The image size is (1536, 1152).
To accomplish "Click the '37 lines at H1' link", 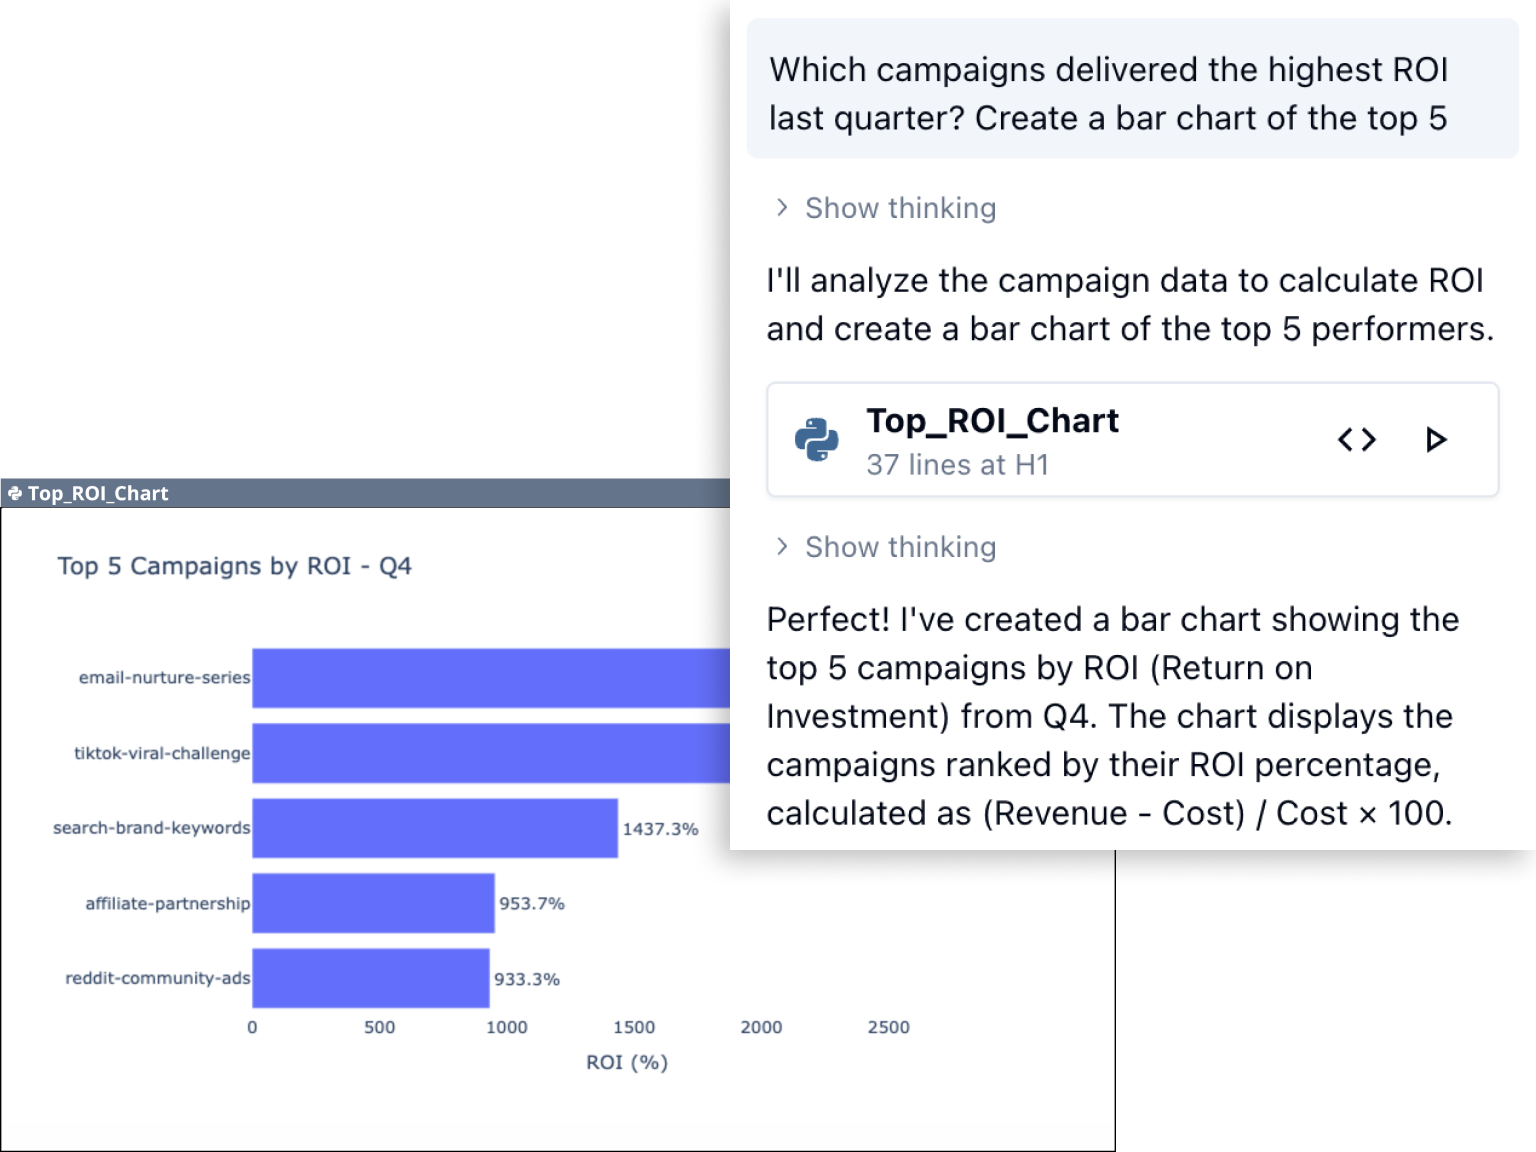I will click(x=957, y=464).
